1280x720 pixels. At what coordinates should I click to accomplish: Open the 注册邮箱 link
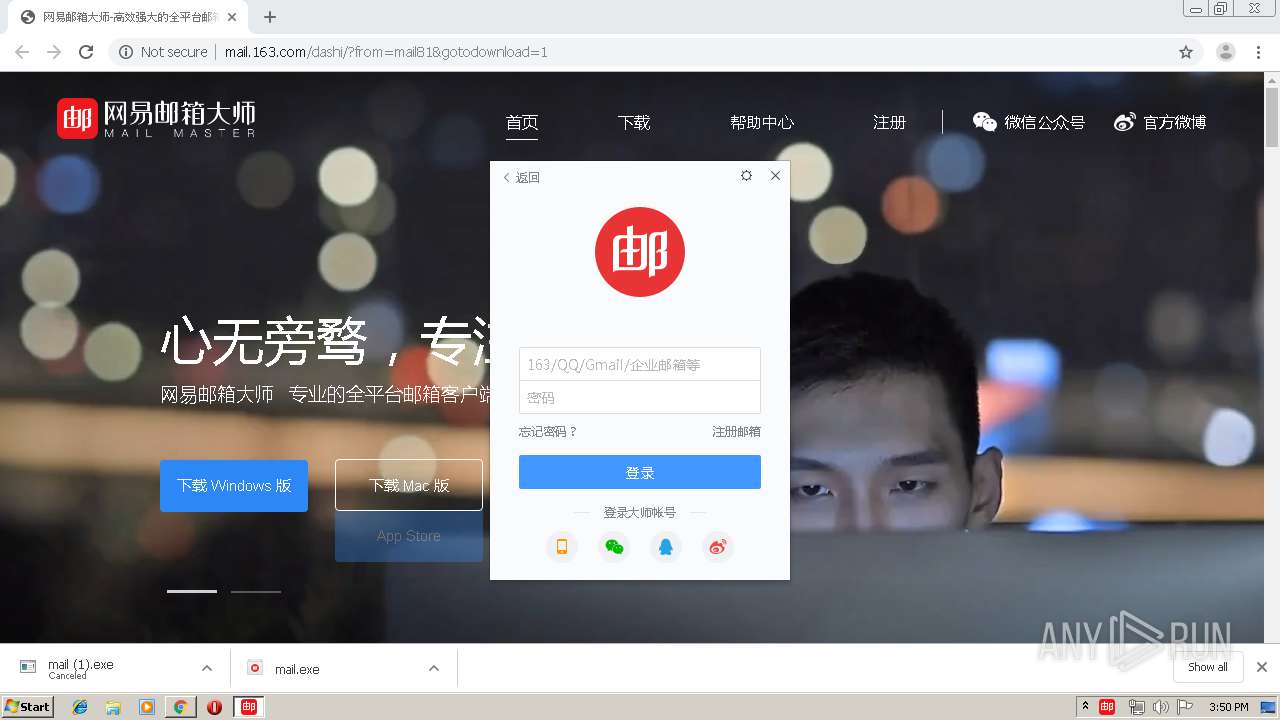736,432
